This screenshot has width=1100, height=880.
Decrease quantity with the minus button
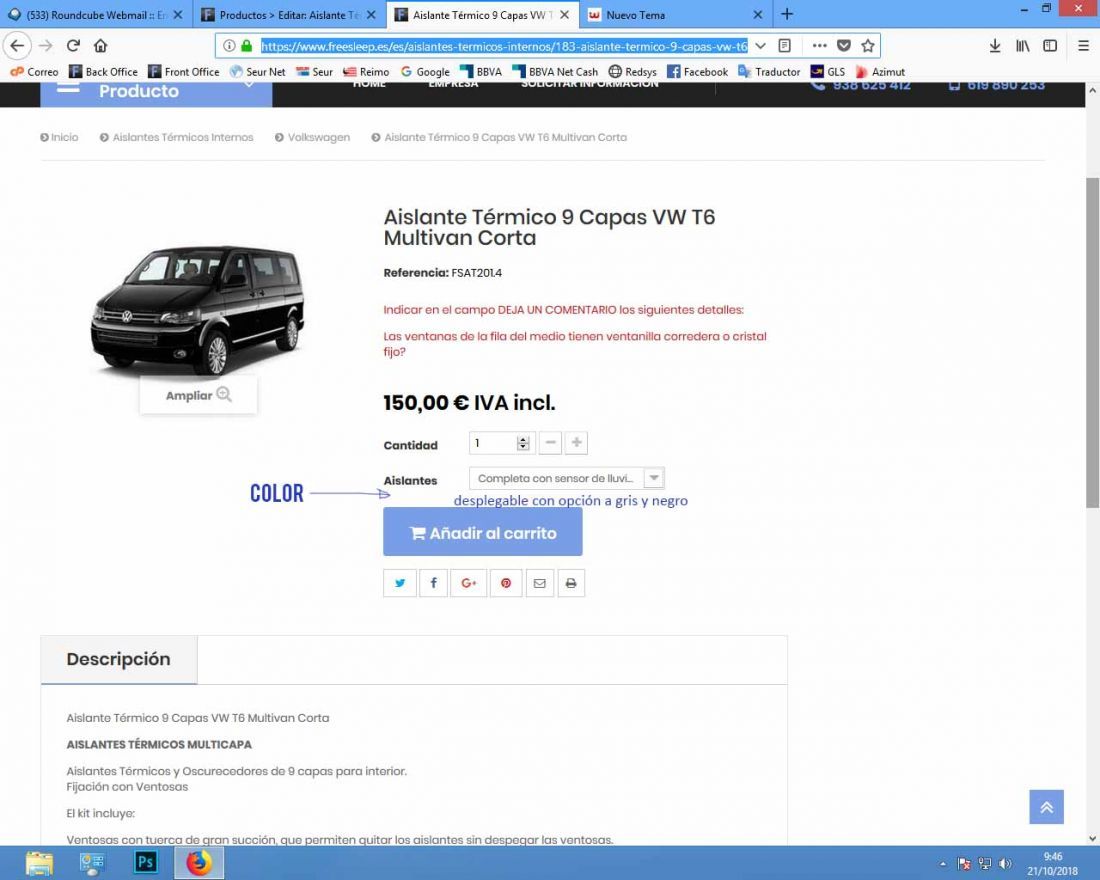tap(551, 443)
